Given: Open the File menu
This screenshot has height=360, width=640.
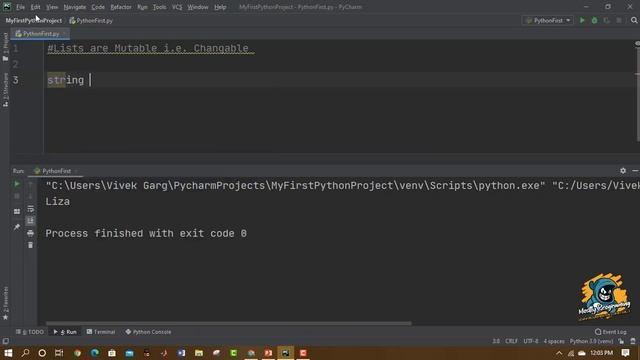Looking at the screenshot, I should 20,7.
